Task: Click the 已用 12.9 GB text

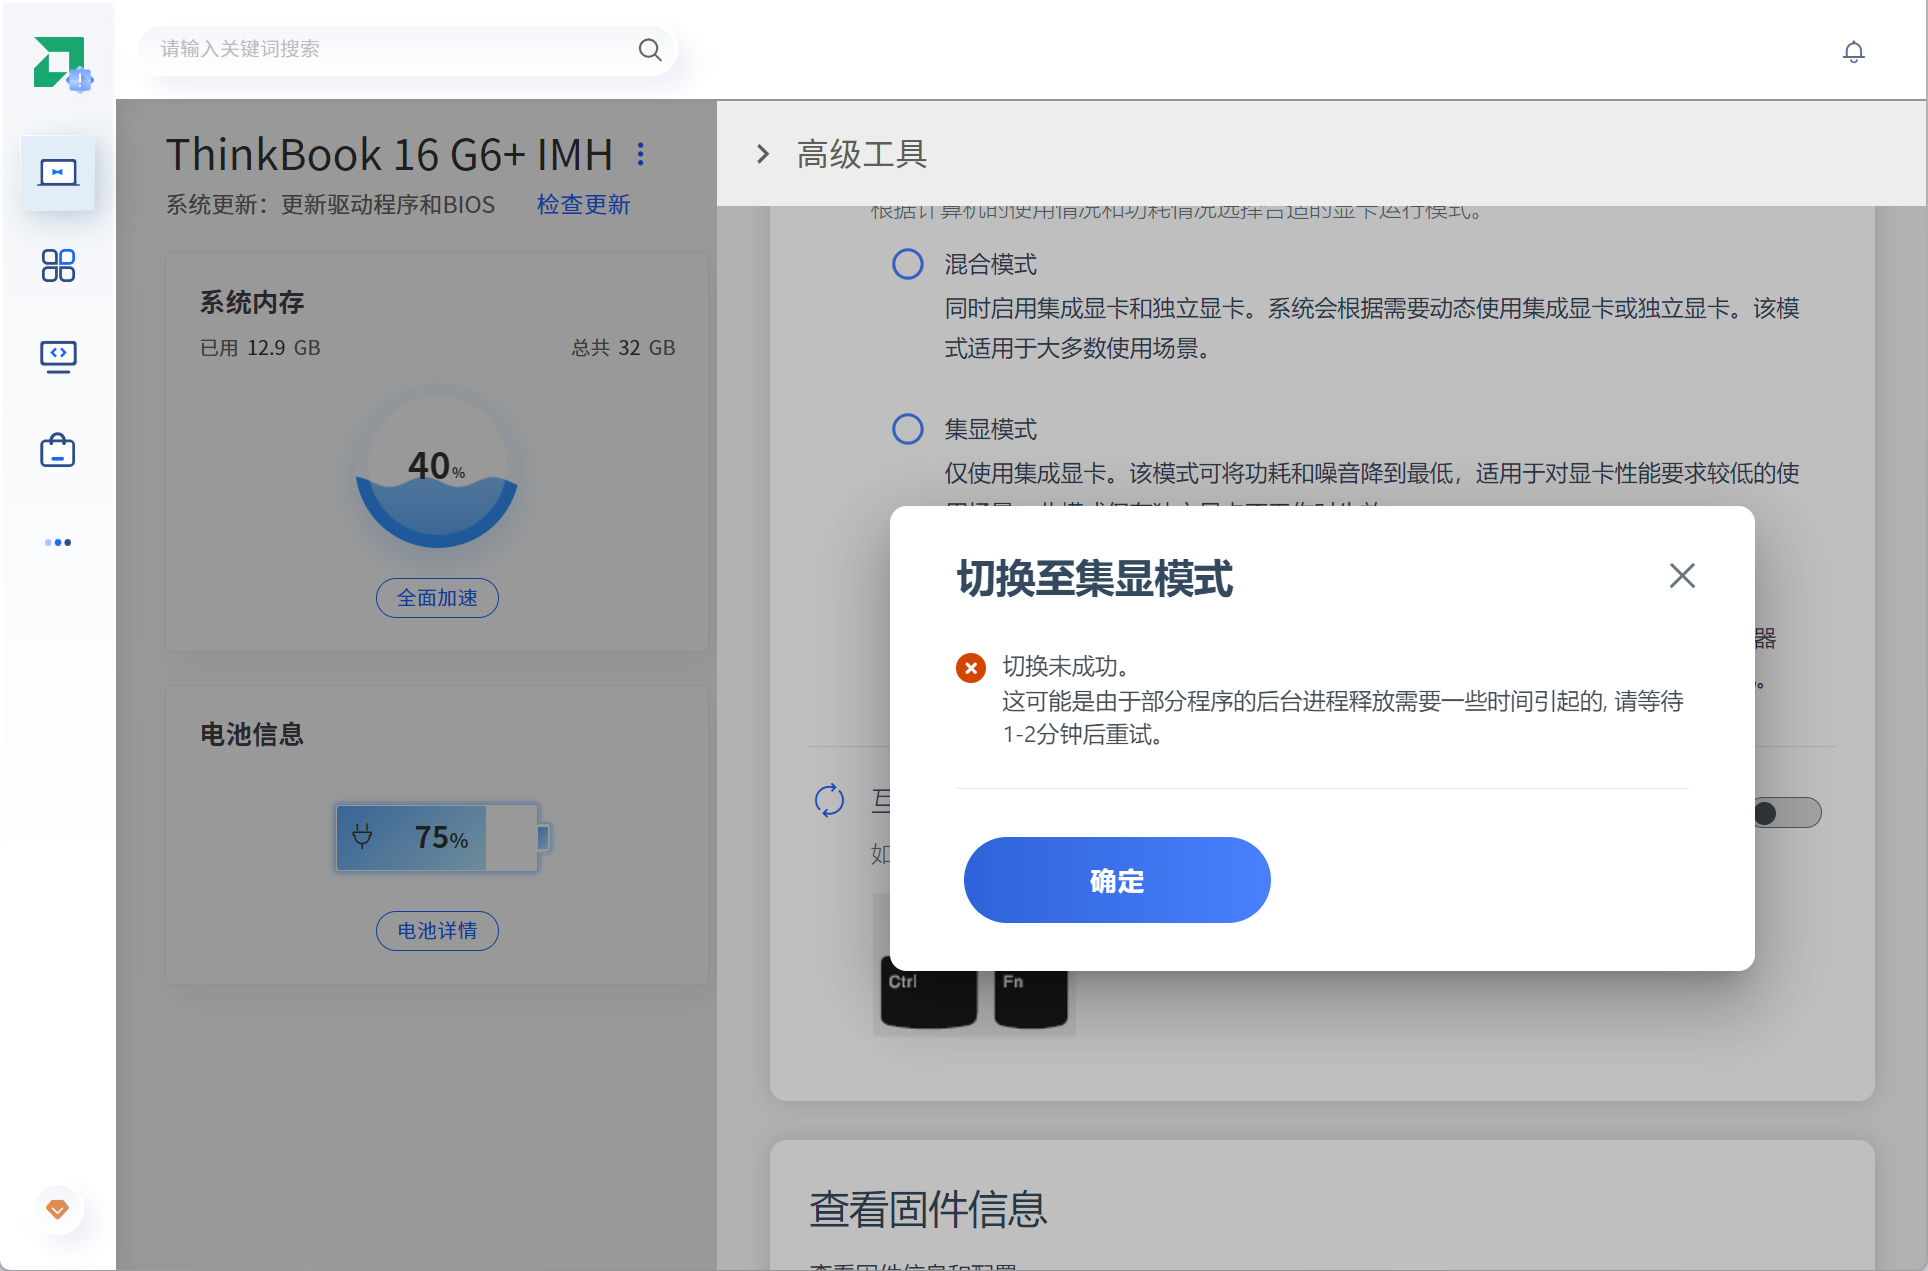Action: point(260,348)
